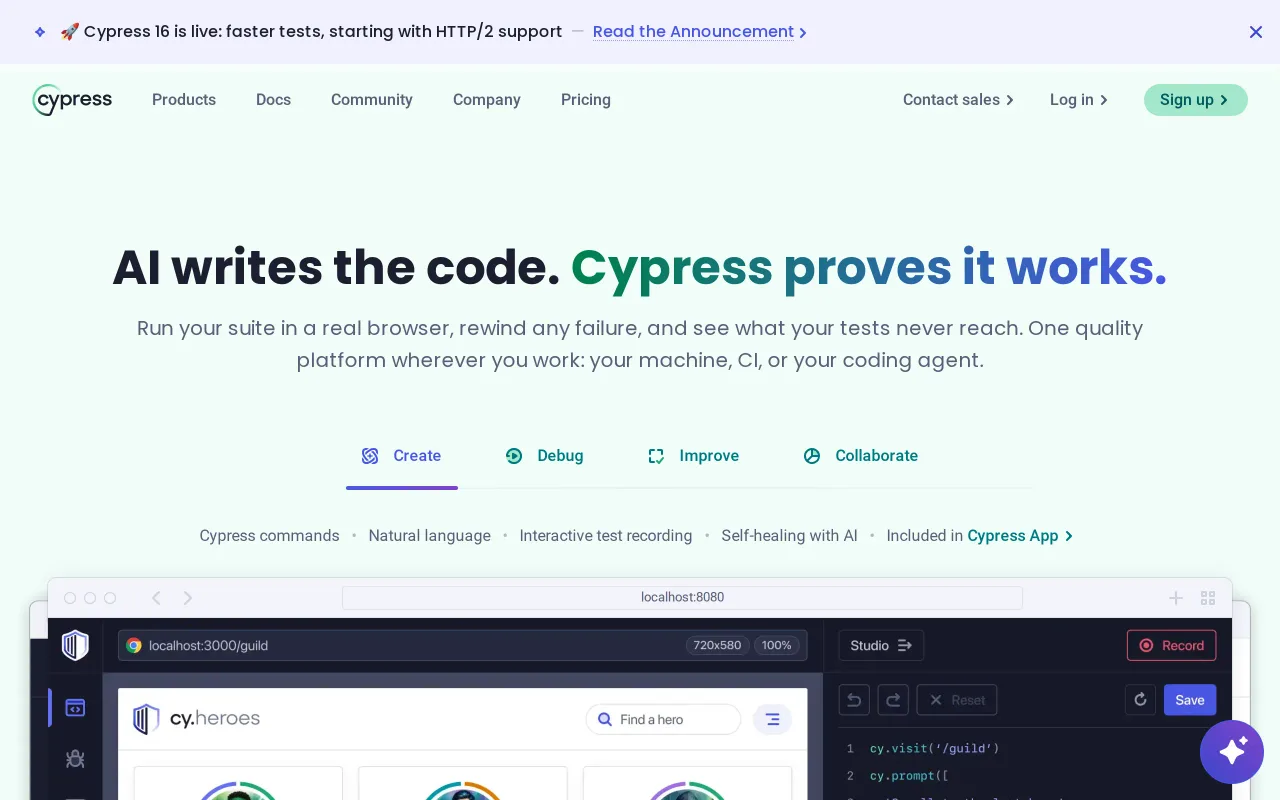The image size is (1280, 800).
Task: Open the Community menu
Action: 372,100
